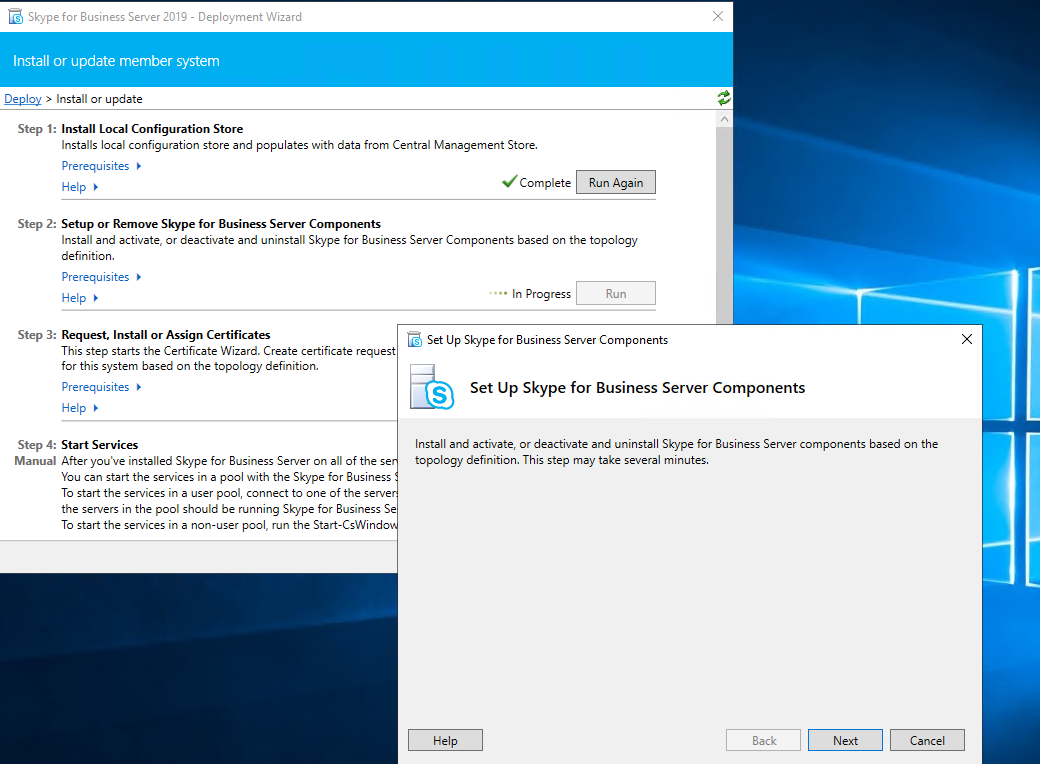The image size is (1040, 764).
Task: Open Help under Step 2
Action: [80, 298]
